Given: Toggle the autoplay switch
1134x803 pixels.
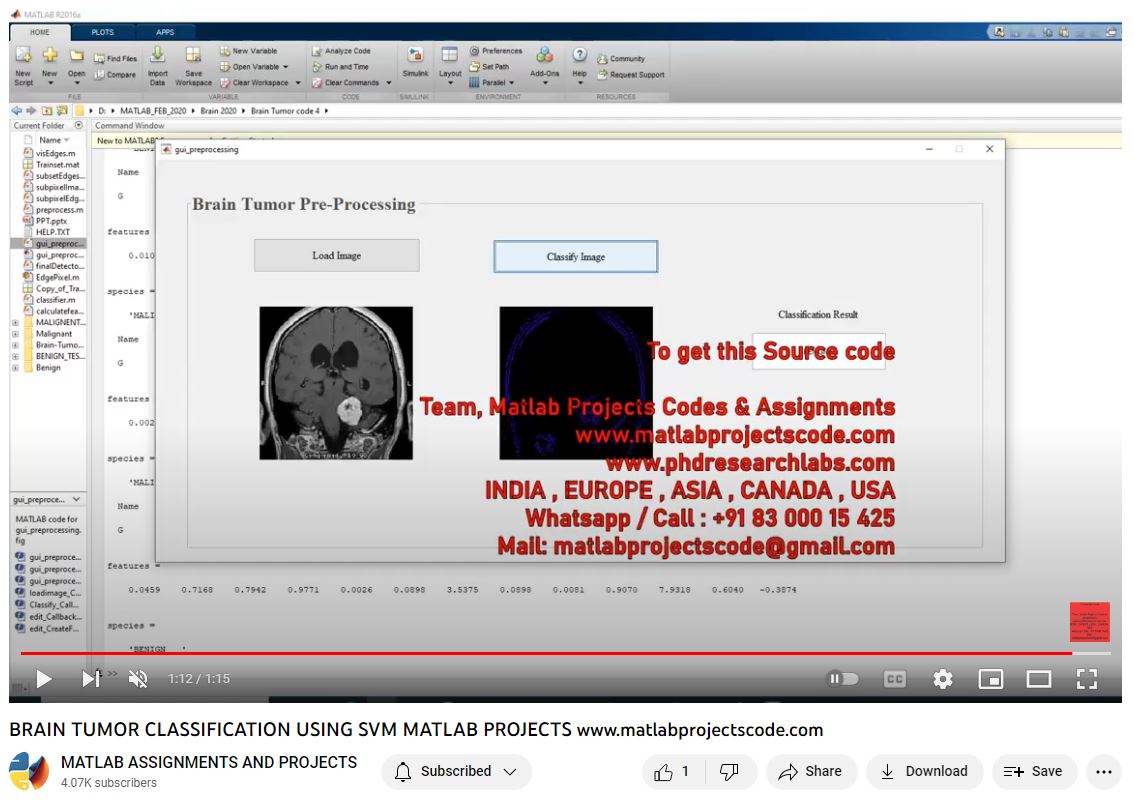Looking at the screenshot, I should (x=842, y=679).
